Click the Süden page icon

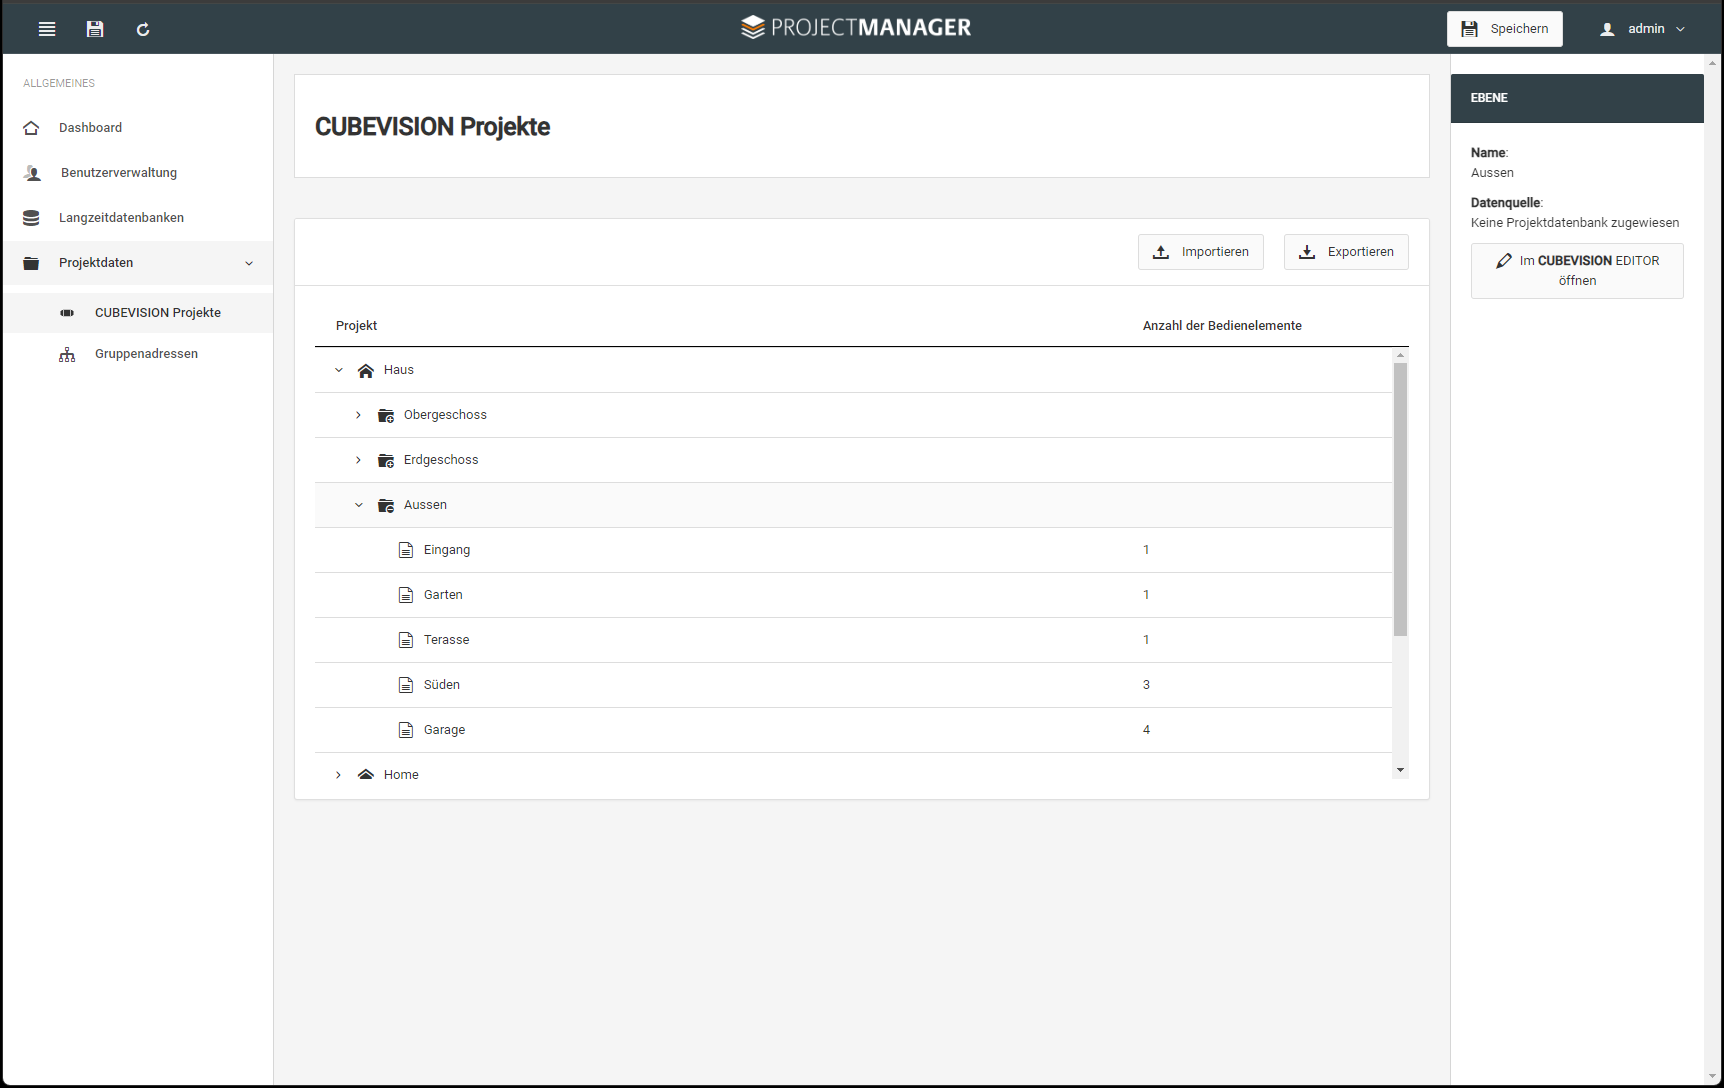click(x=406, y=685)
